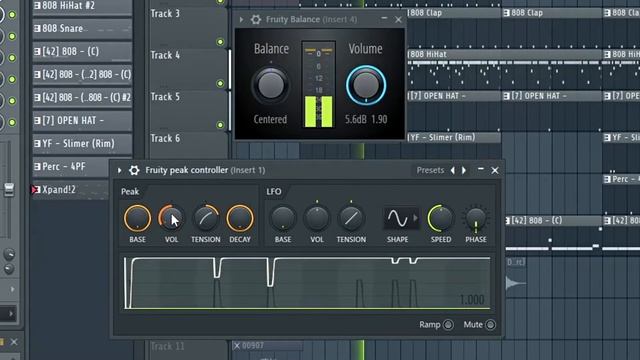
Task: Click the first YF - Slimer (Rim) clip in playlist
Action: click(454, 138)
